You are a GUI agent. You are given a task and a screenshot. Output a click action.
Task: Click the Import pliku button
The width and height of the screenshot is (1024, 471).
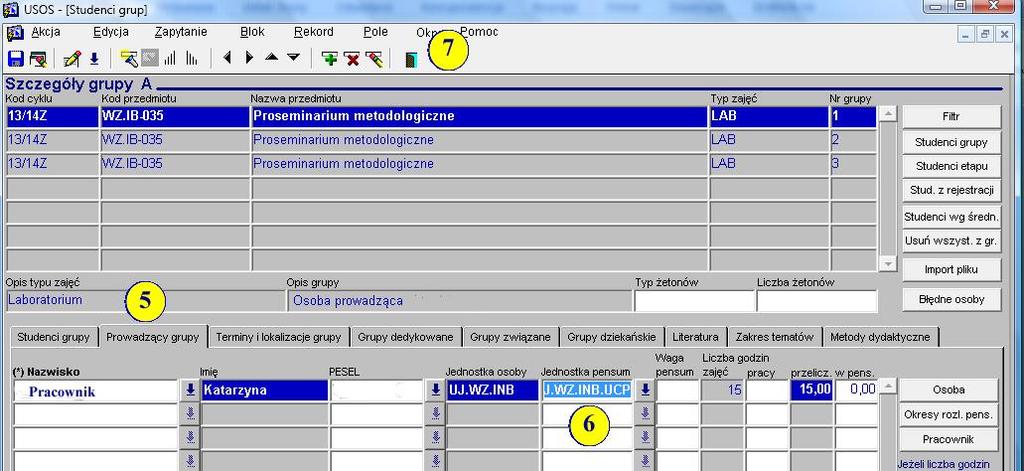951,270
